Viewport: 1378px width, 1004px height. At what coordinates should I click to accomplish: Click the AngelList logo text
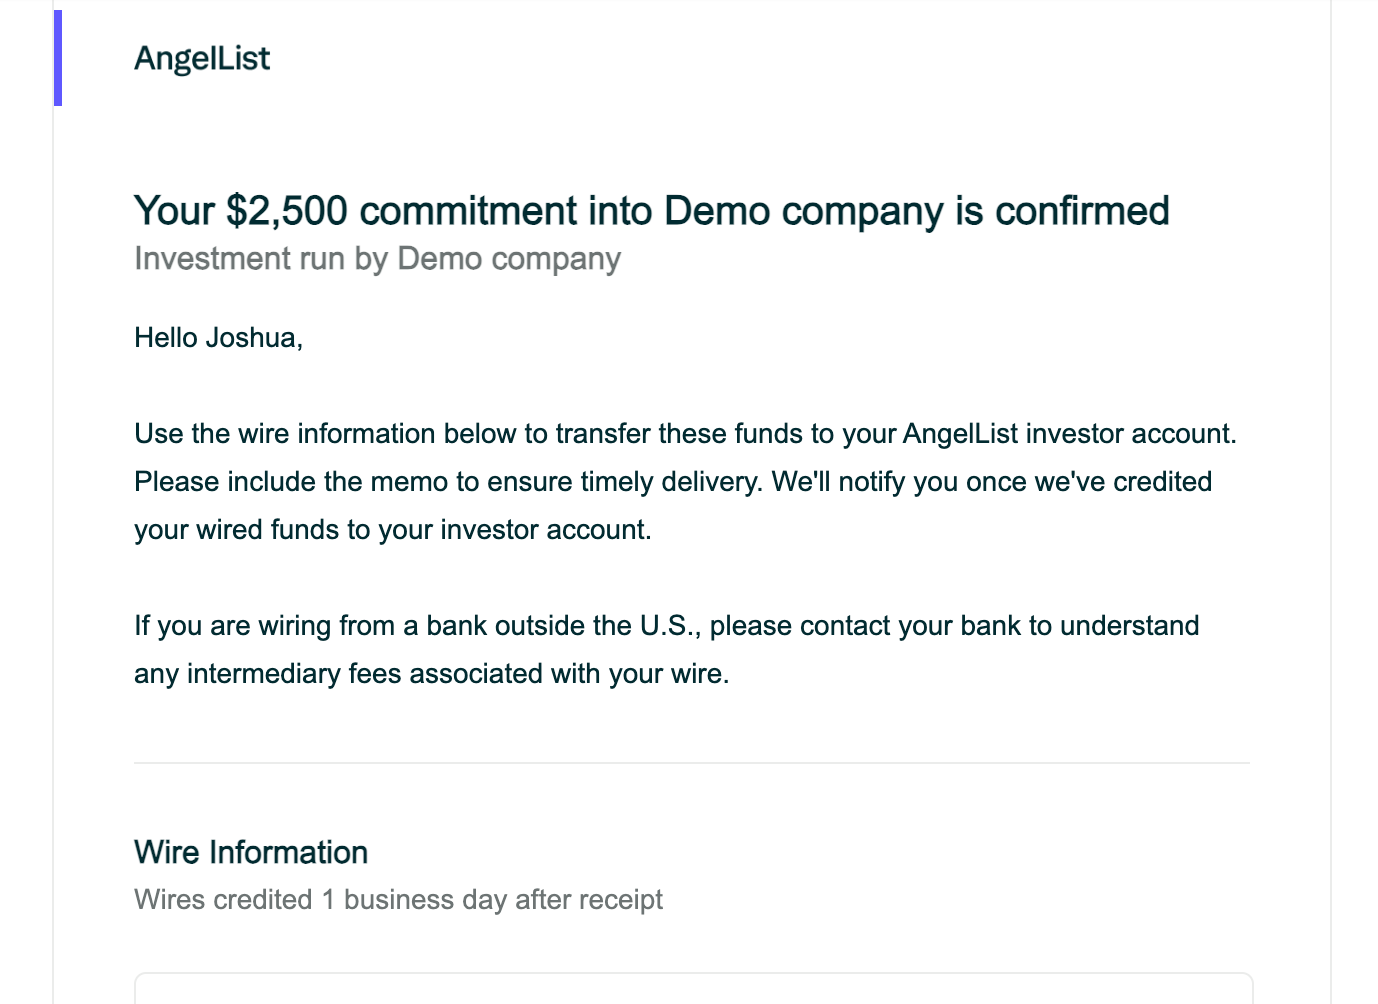click(202, 58)
